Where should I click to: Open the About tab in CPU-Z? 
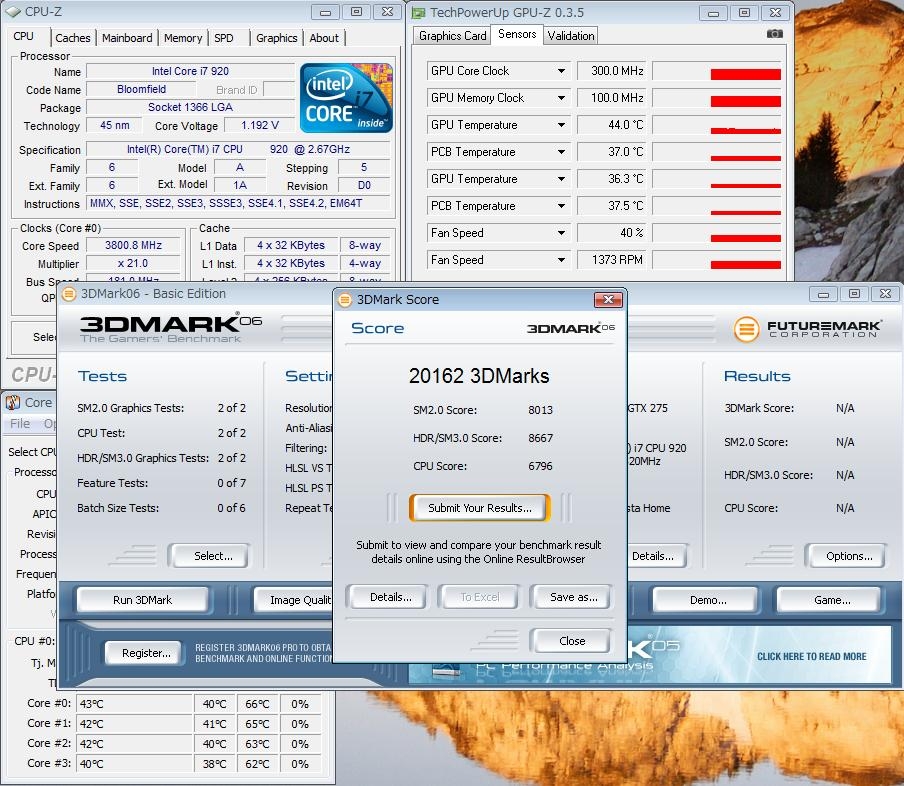point(324,38)
